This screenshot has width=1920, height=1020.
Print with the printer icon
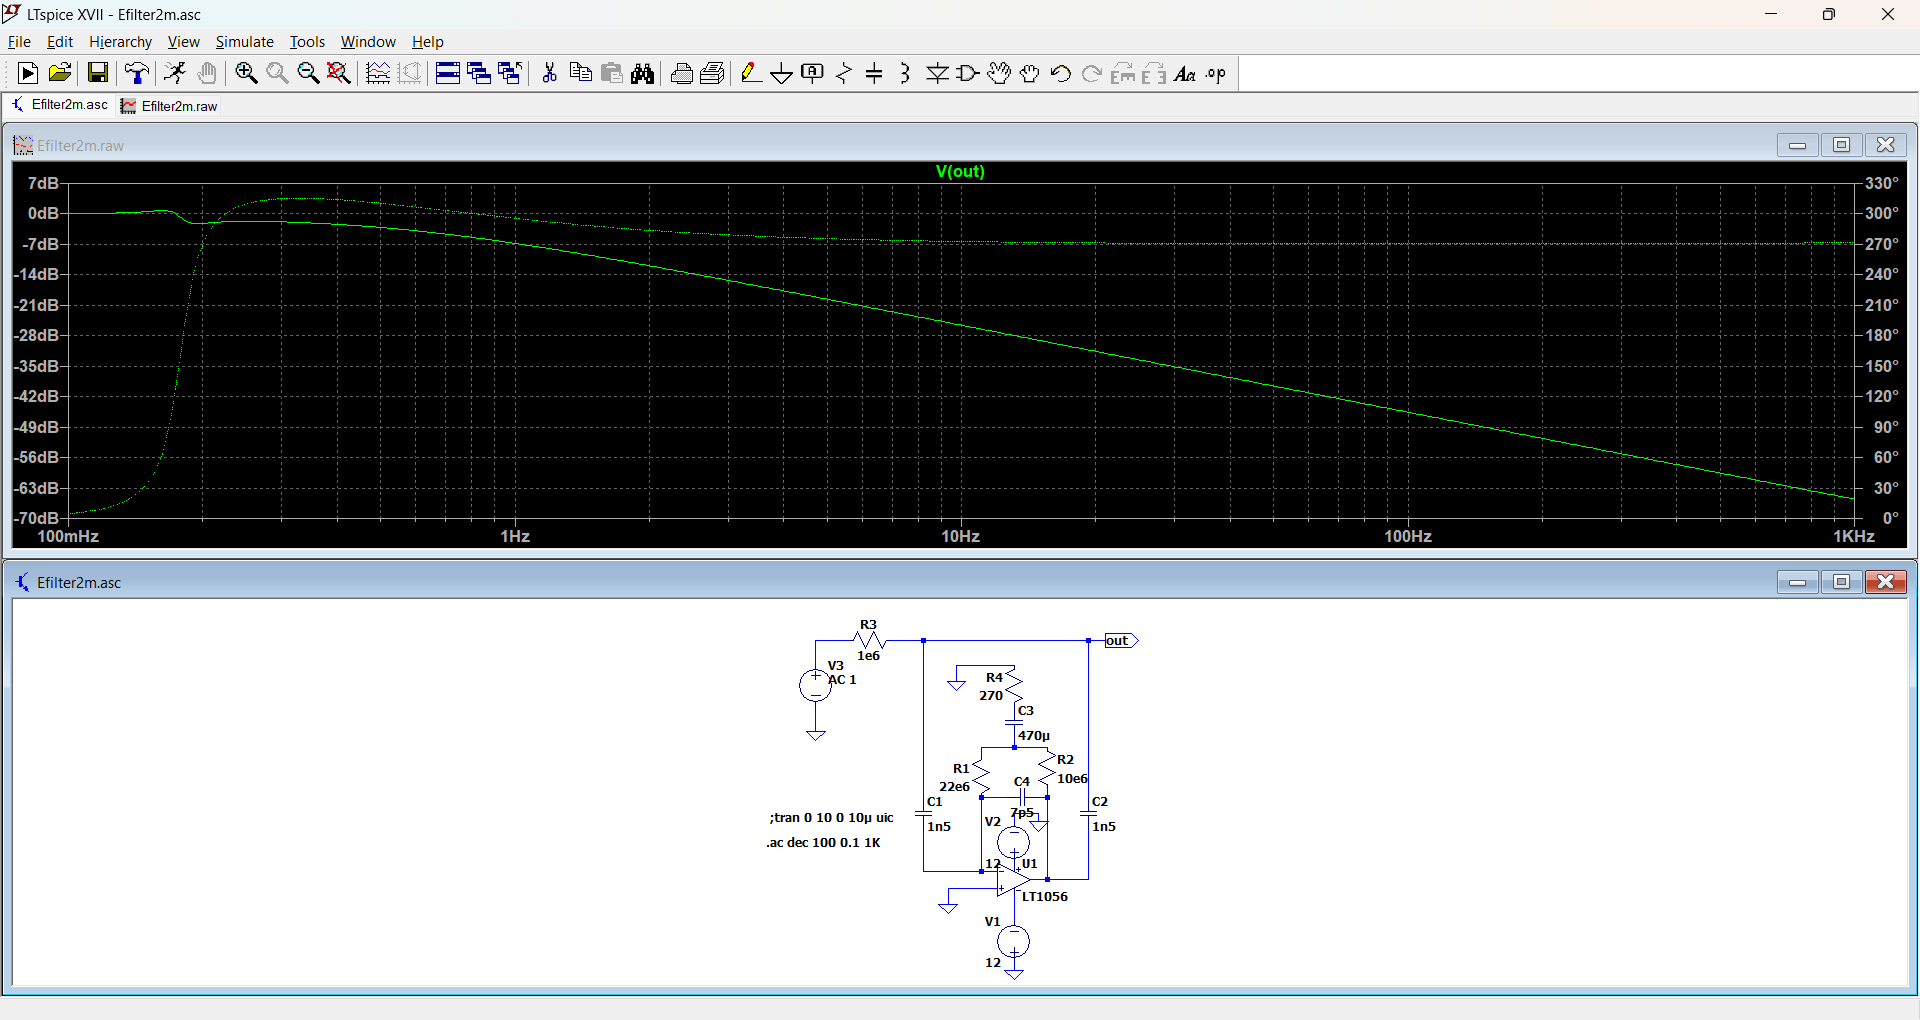click(x=682, y=73)
